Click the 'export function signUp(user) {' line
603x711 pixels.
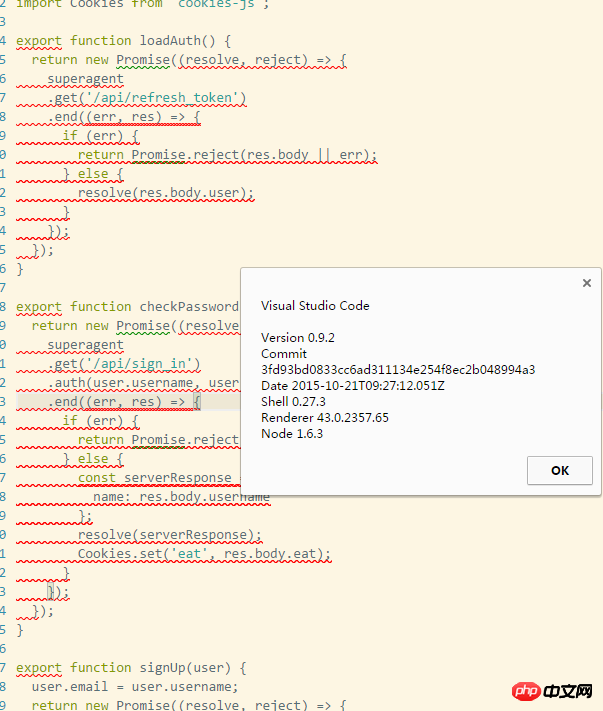click(x=131, y=668)
